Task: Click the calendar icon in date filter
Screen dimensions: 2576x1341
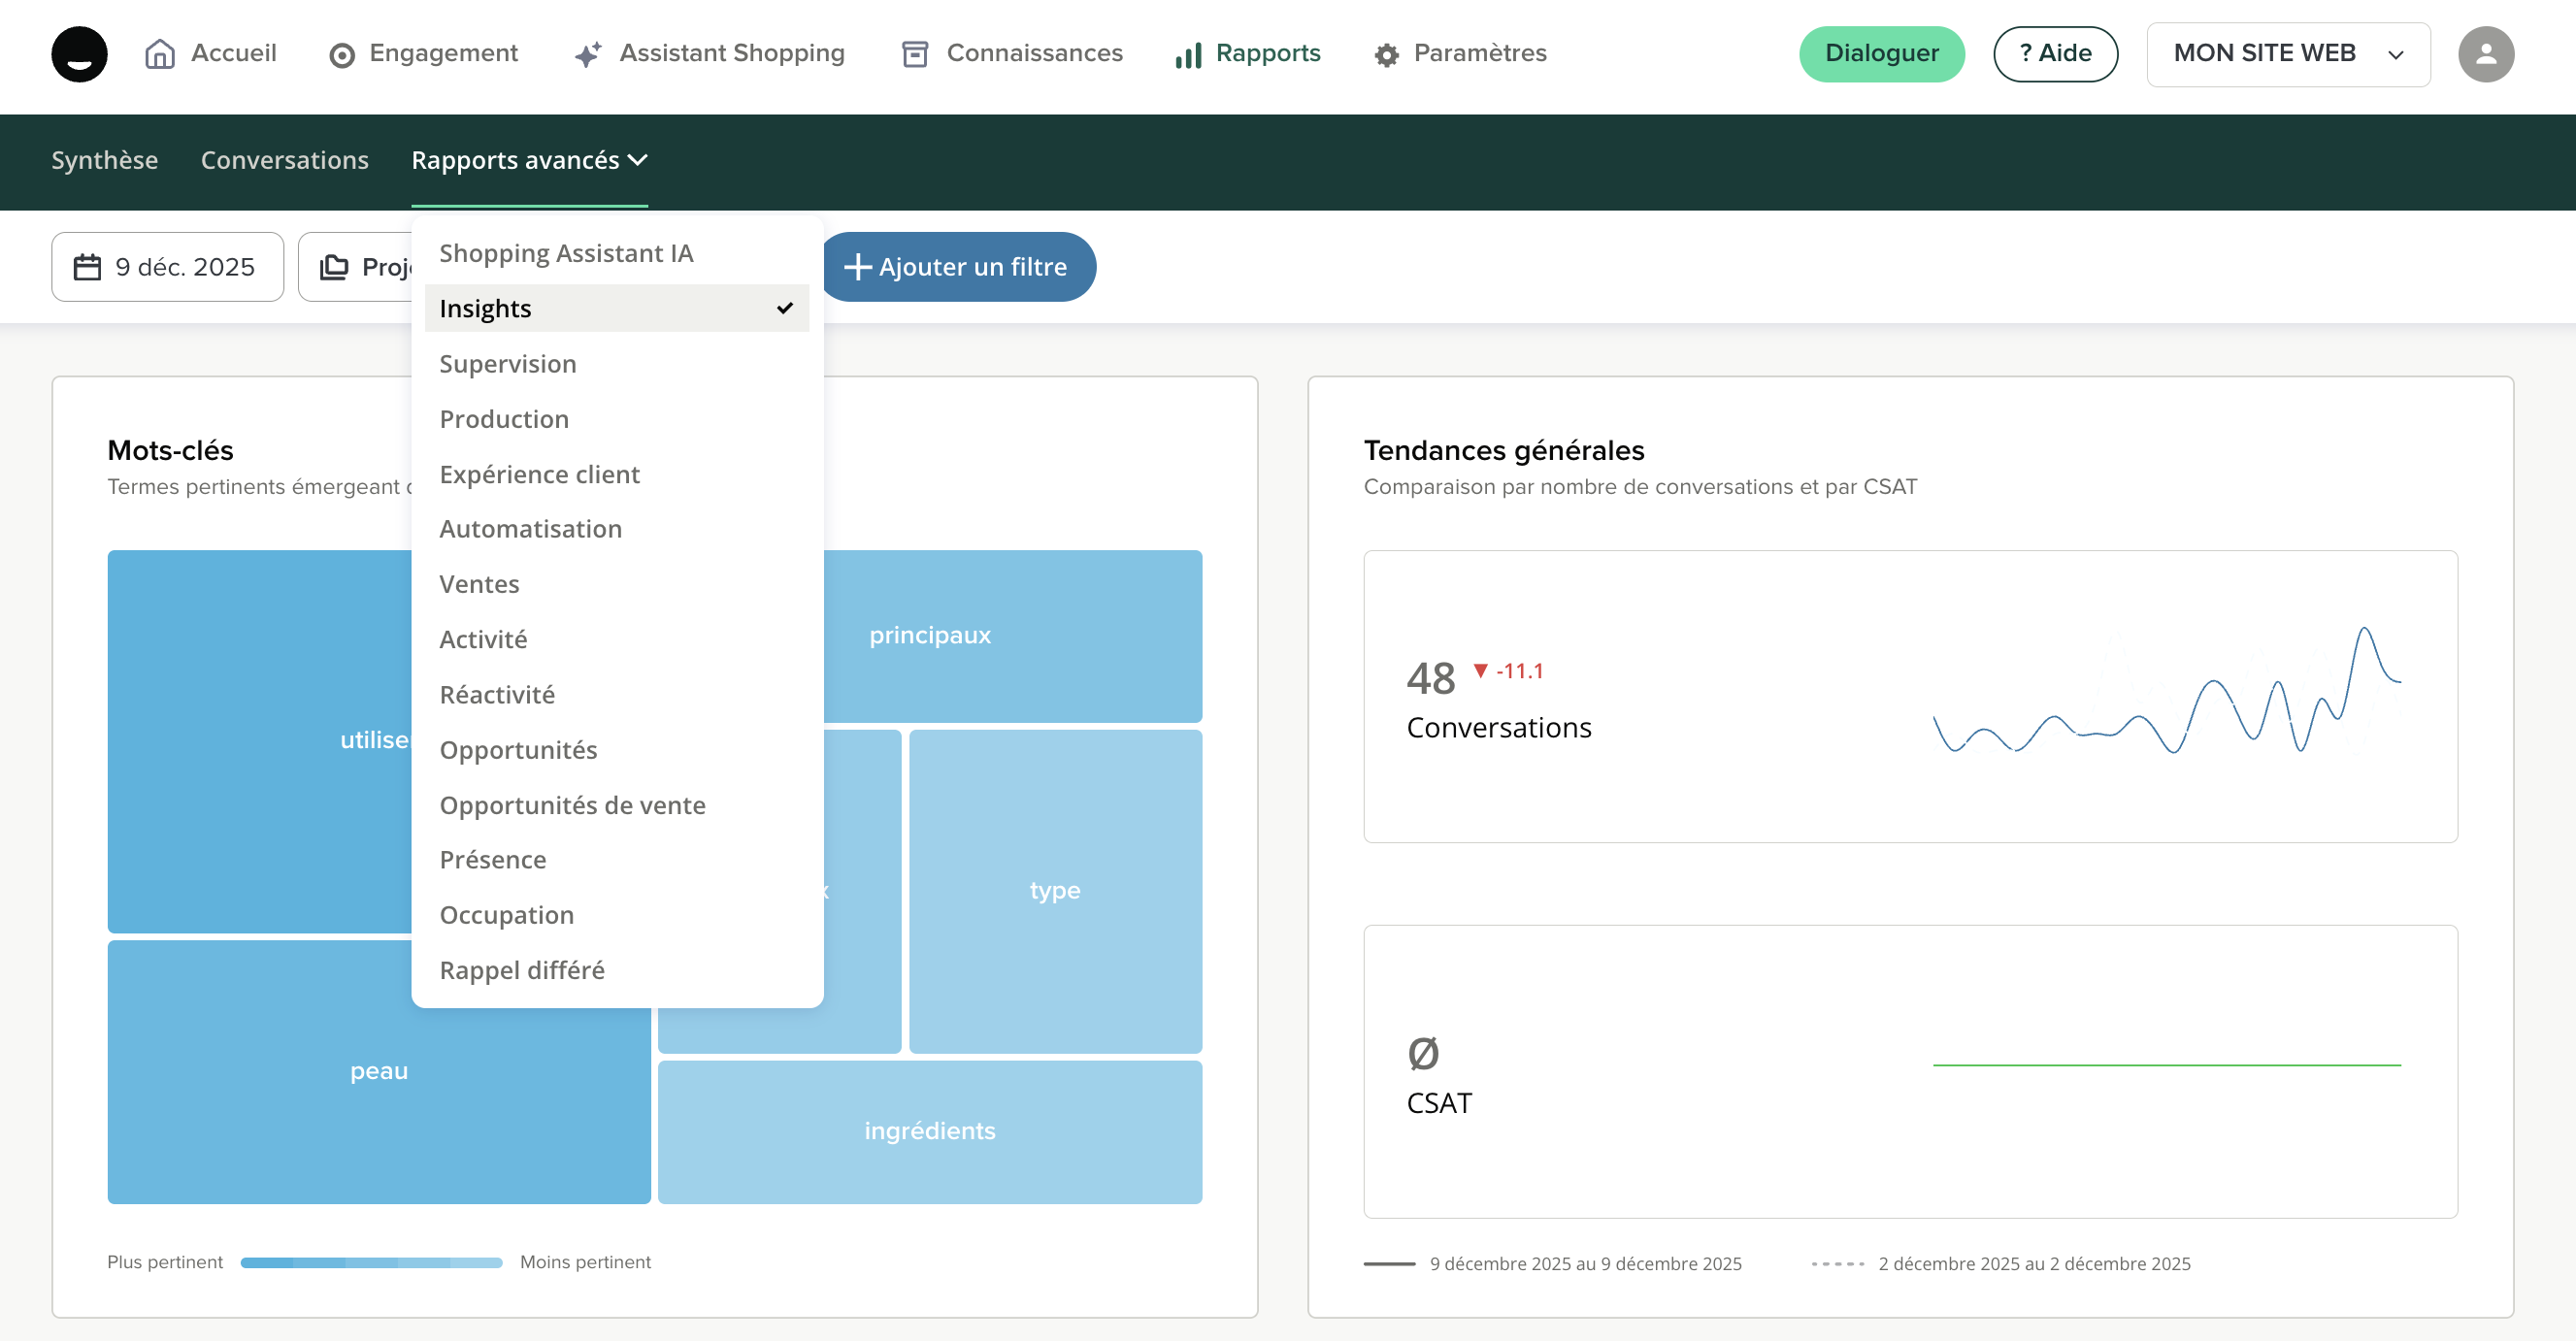Action: pos(88,267)
